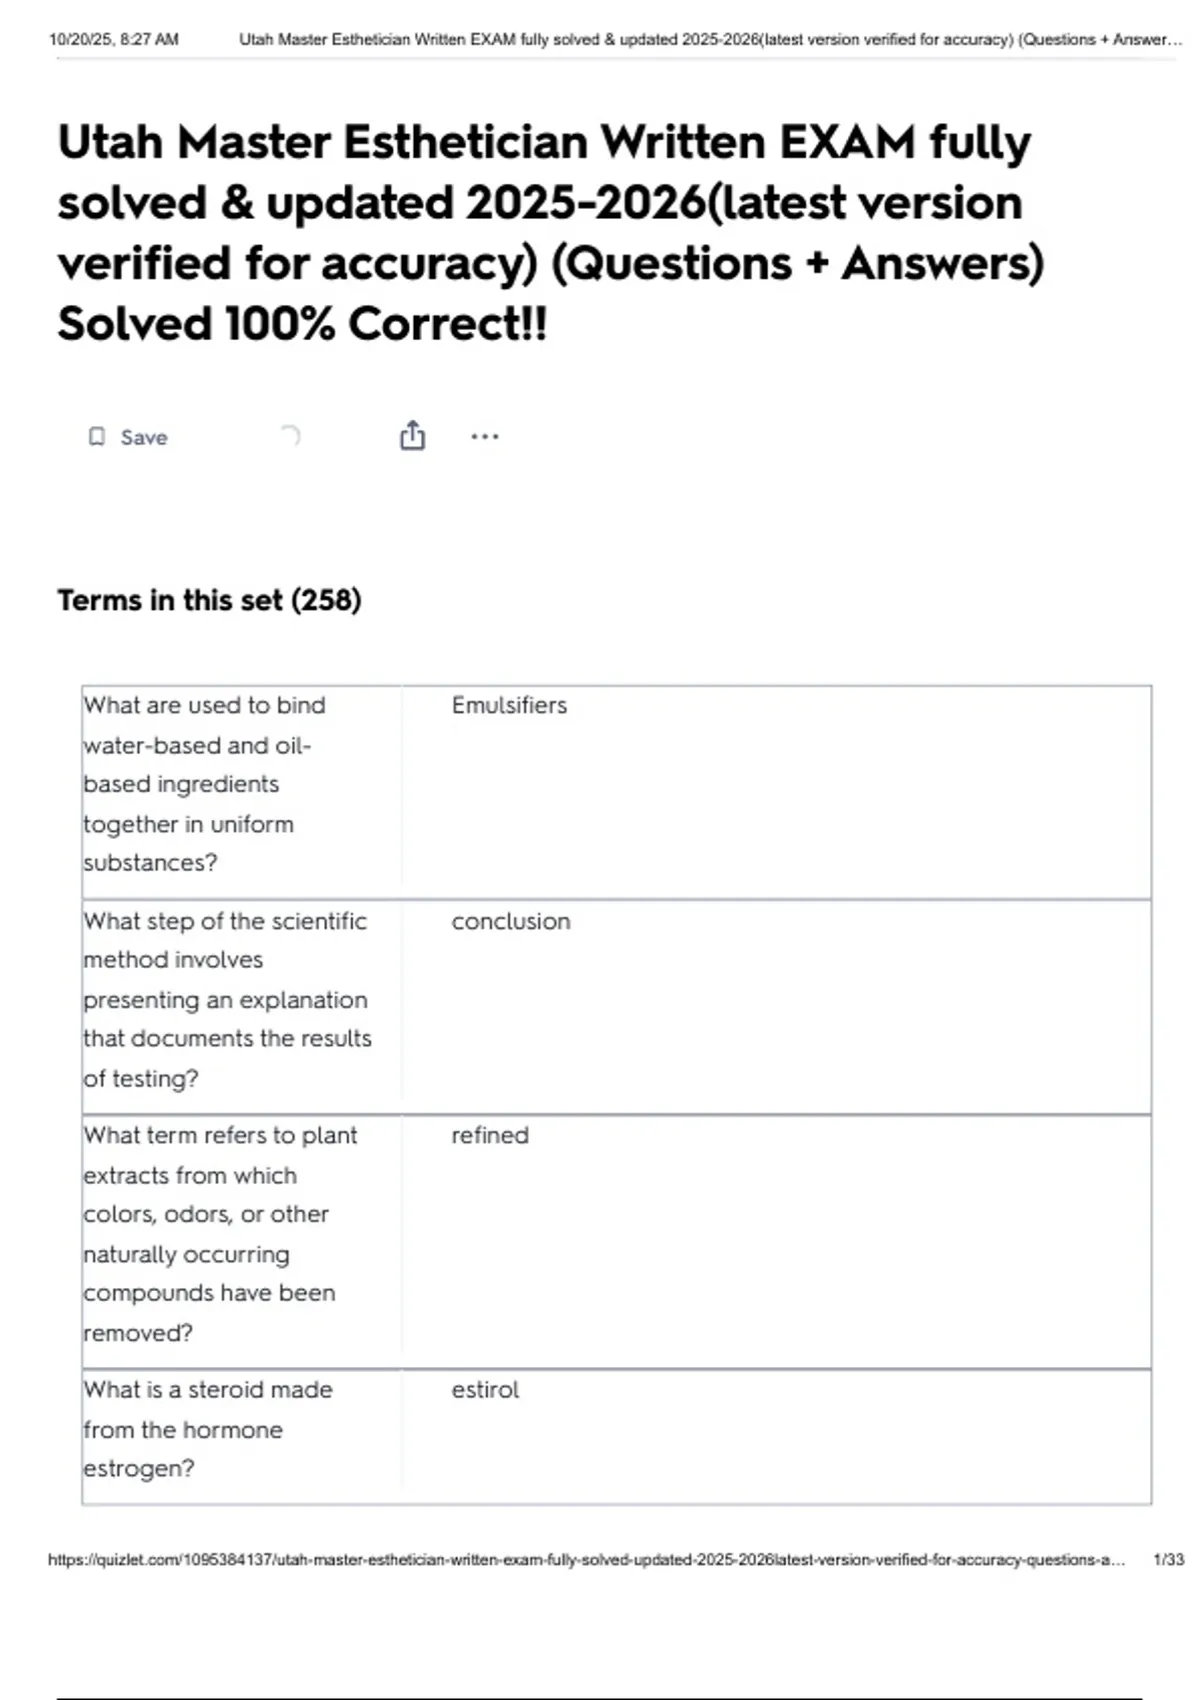
Task: Select the "Terms in this set (258)" heading
Action: tap(209, 600)
